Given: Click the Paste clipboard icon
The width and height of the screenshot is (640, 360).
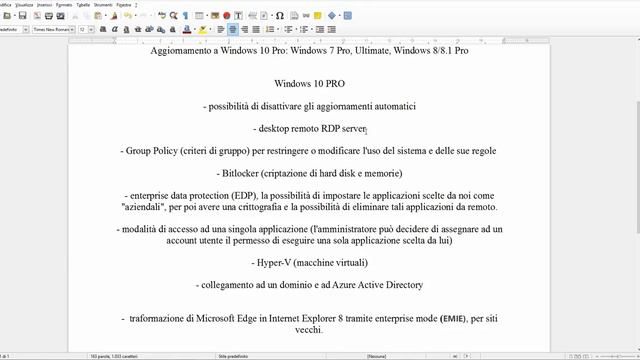Looking at the screenshot, I should point(98,16).
